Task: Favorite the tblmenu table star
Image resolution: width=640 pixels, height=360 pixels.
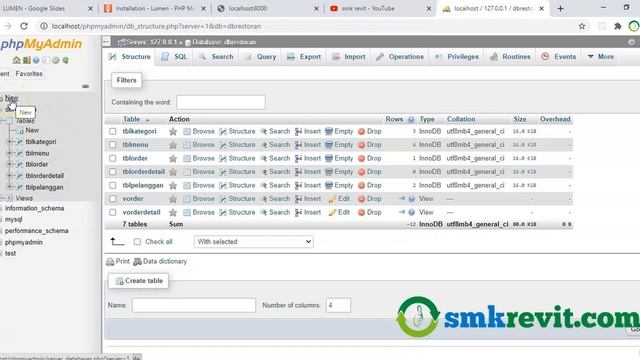Action: [173, 145]
